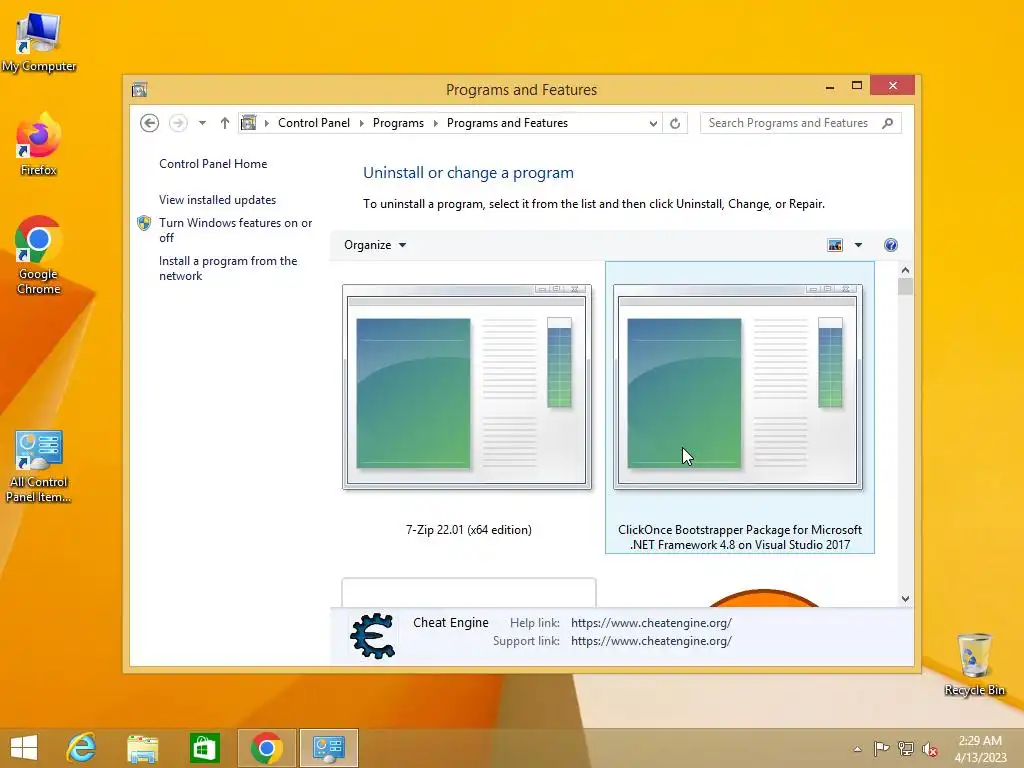Click Programs in the breadcrumb path
This screenshot has height=768, width=1024.
click(x=398, y=123)
